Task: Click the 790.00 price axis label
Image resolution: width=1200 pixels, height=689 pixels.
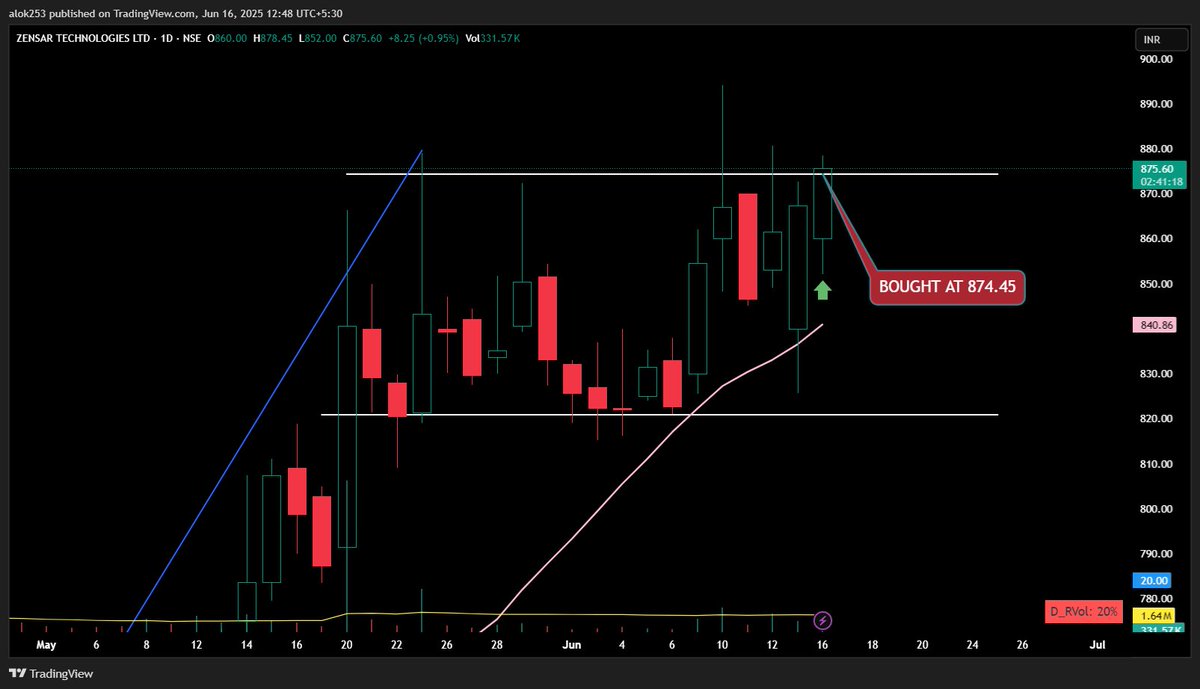Action: tap(1156, 554)
